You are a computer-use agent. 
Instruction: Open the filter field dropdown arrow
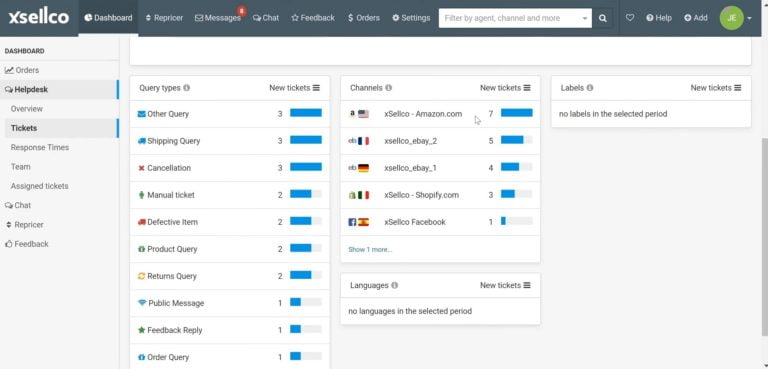coord(584,19)
